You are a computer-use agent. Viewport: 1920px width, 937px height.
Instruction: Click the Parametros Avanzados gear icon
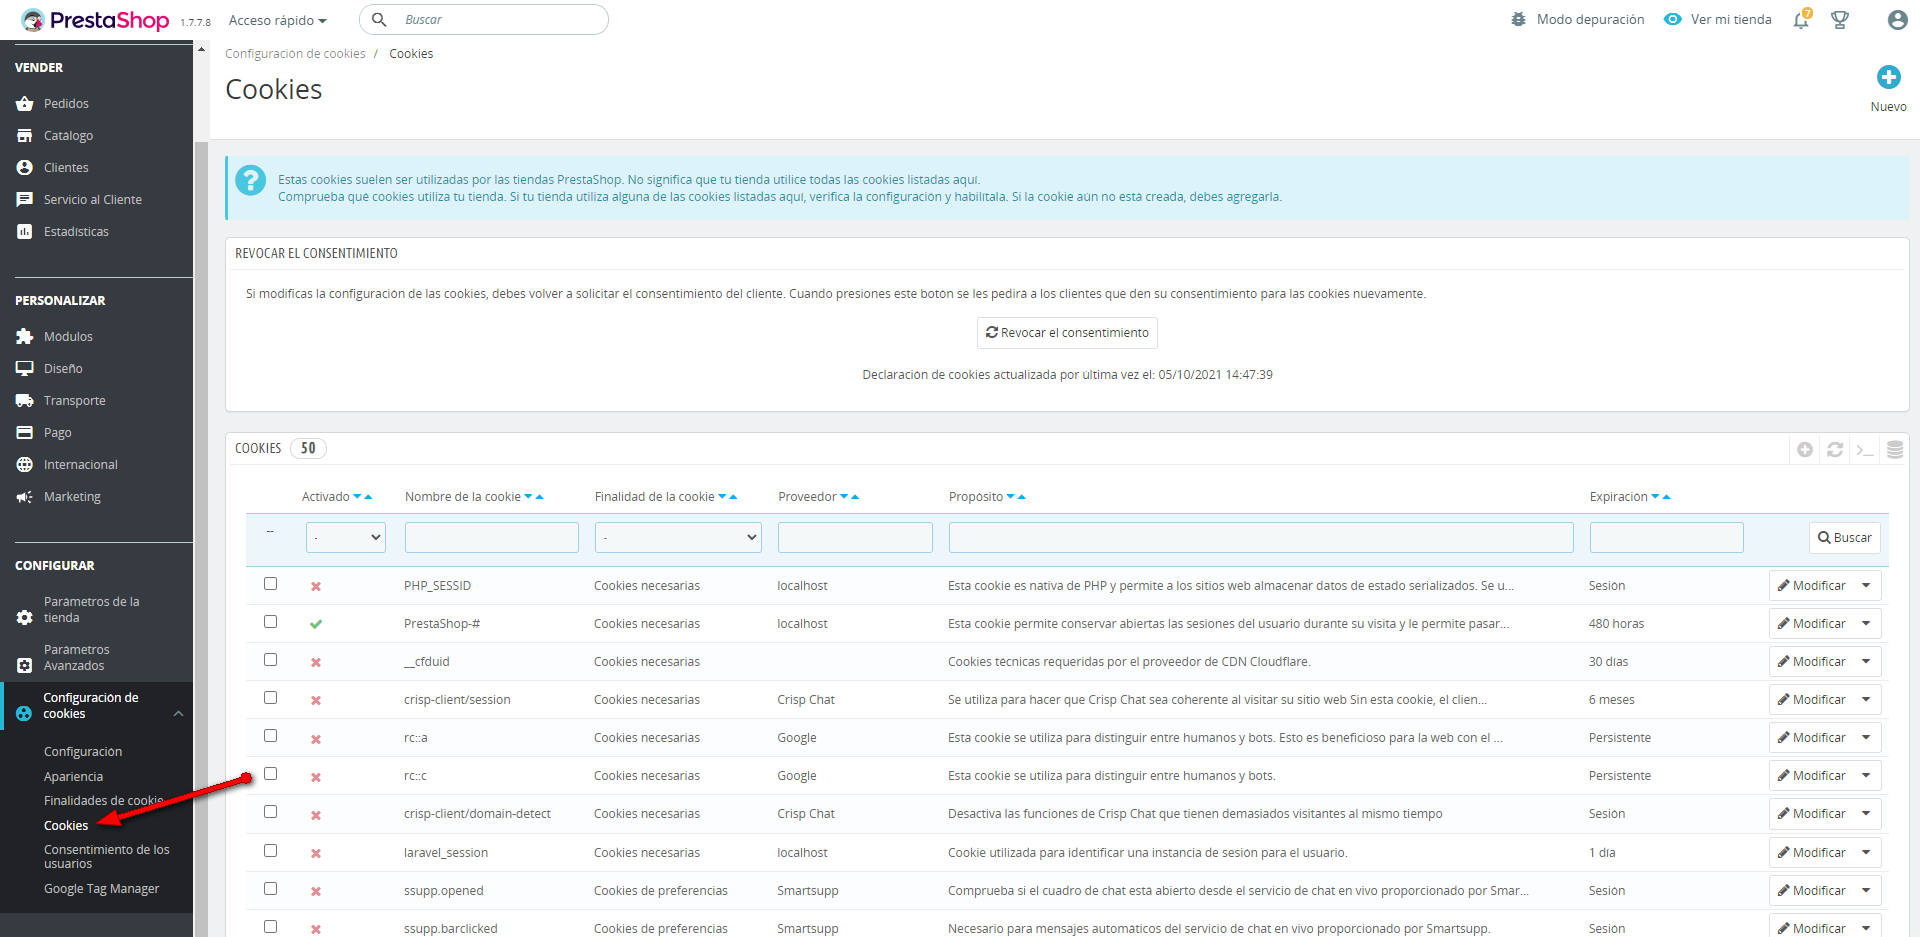[25, 666]
